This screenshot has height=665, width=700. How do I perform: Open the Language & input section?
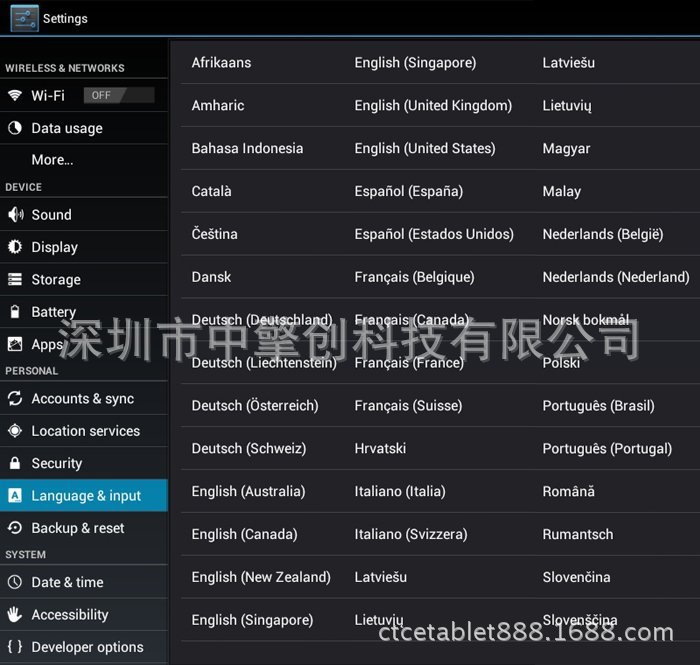click(86, 496)
